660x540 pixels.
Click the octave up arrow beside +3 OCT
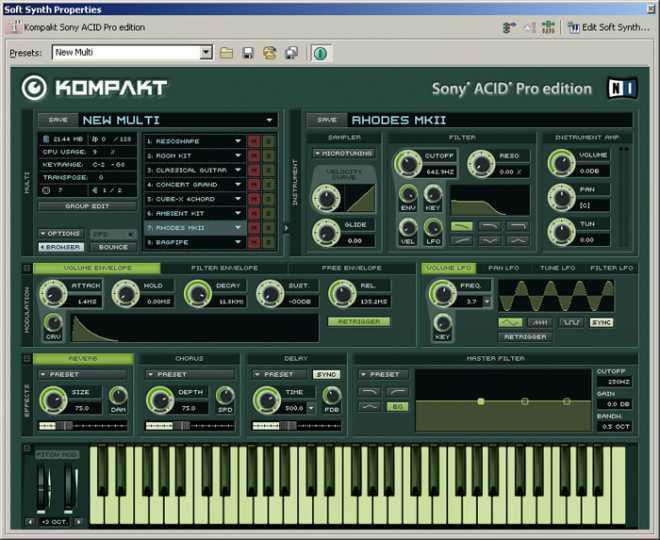pyautogui.click(x=78, y=522)
